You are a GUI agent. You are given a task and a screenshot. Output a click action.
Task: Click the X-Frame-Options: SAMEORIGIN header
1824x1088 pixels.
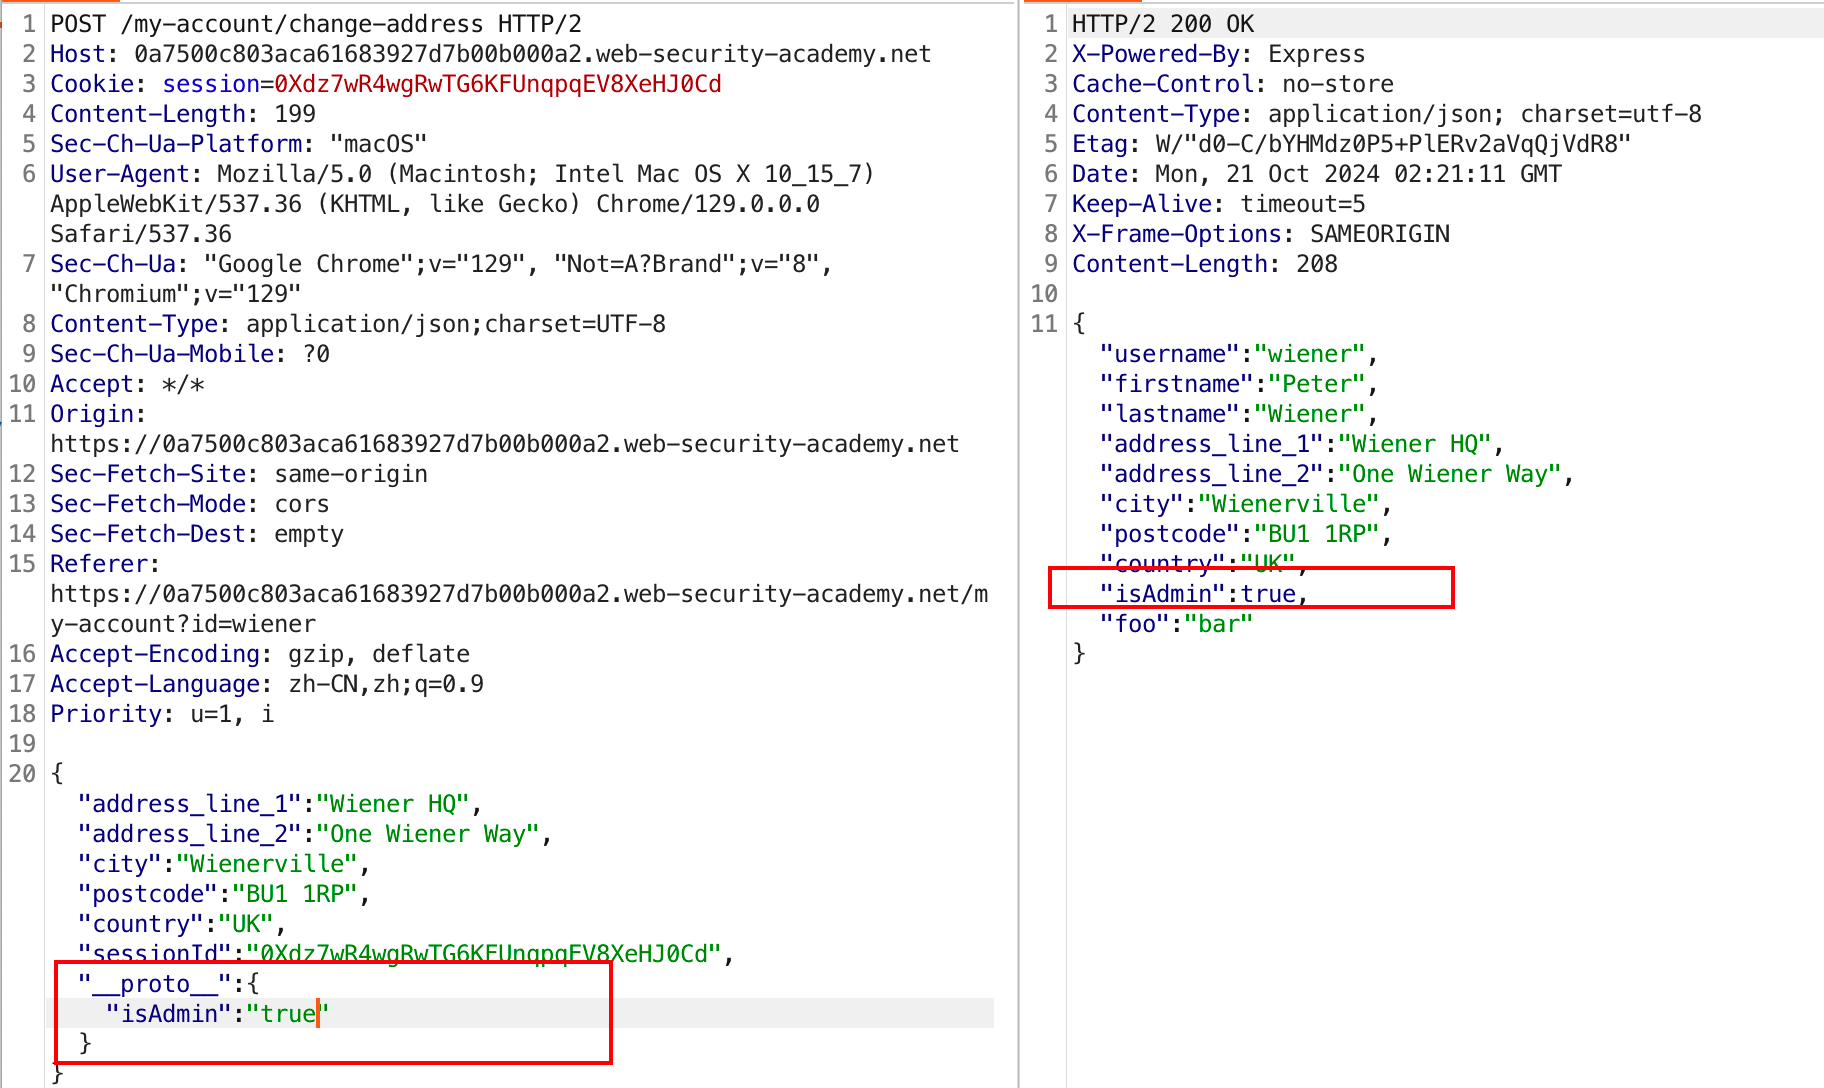pyautogui.click(x=1261, y=234)
